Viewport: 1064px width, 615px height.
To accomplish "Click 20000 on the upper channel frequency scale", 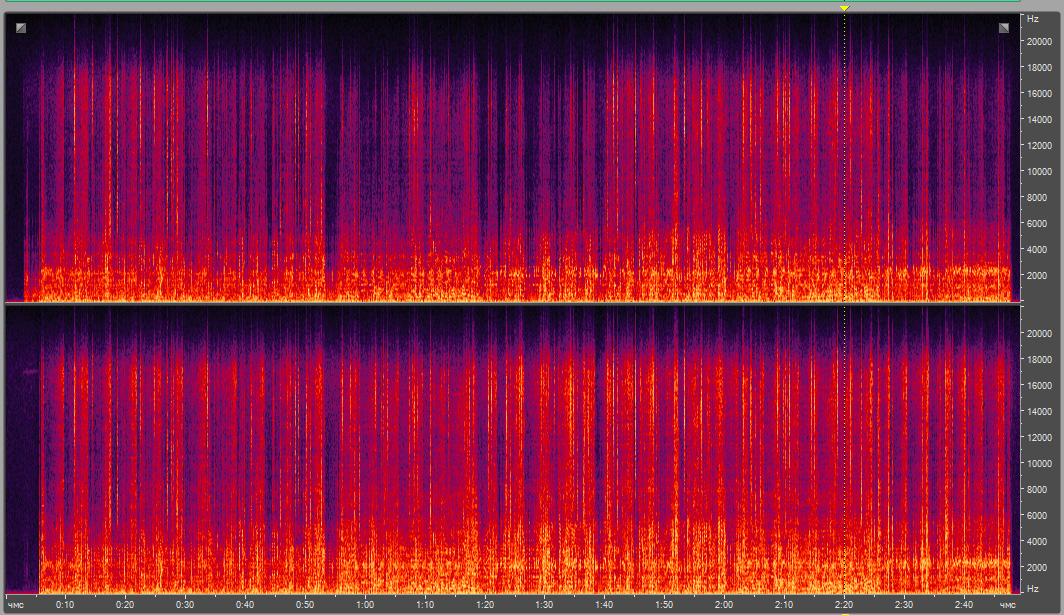I will 1039,41.
